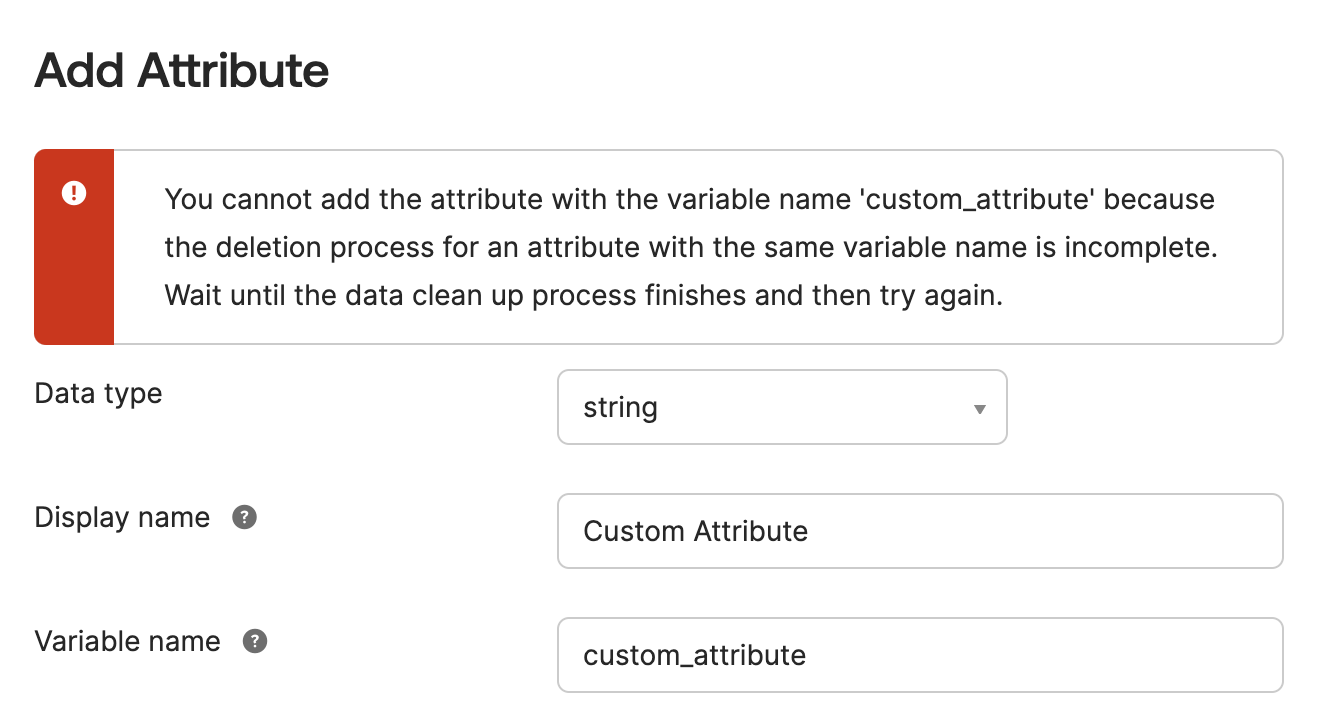The image size is (1330, 708).
Task: Click the Add Attribute heading
Action: [181, 71]
